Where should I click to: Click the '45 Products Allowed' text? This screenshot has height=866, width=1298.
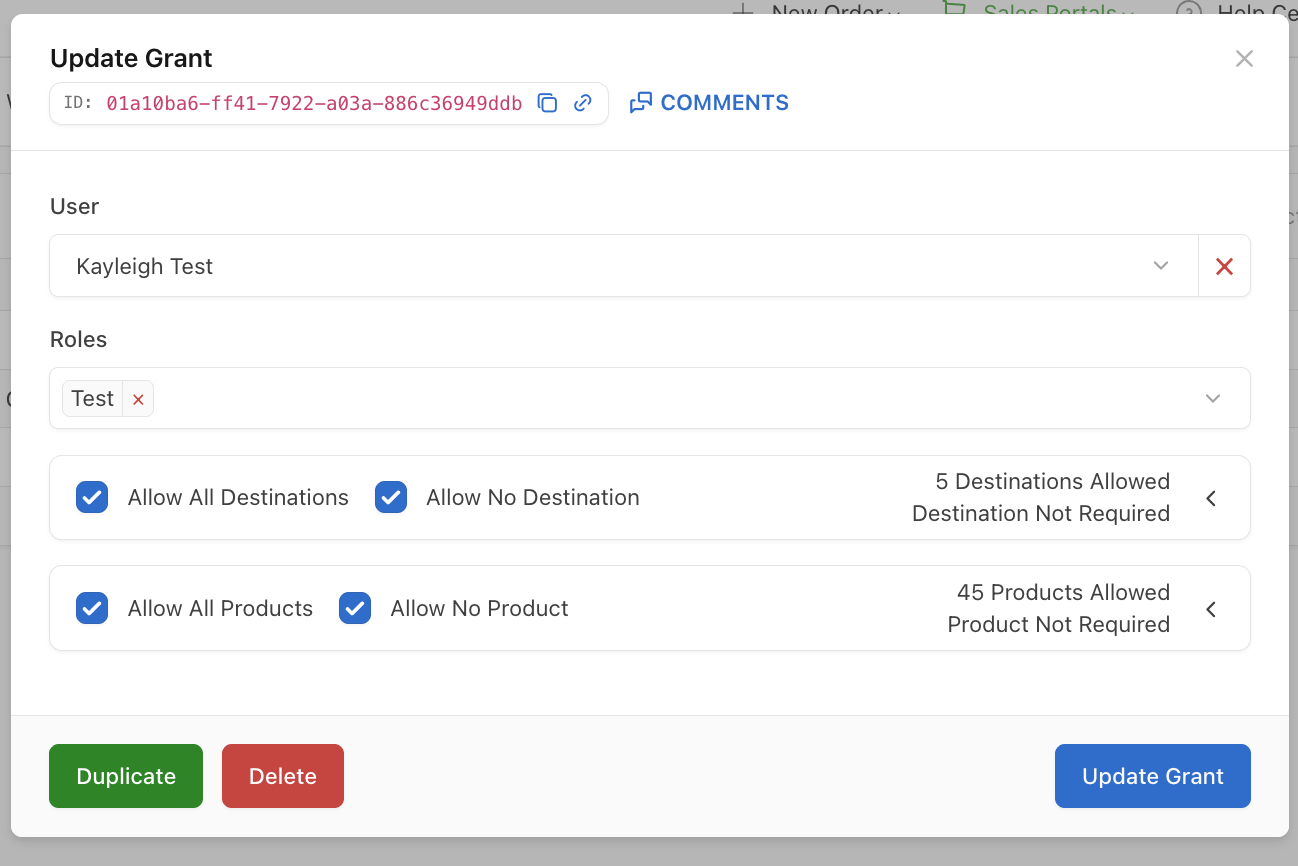(1063, 592)
